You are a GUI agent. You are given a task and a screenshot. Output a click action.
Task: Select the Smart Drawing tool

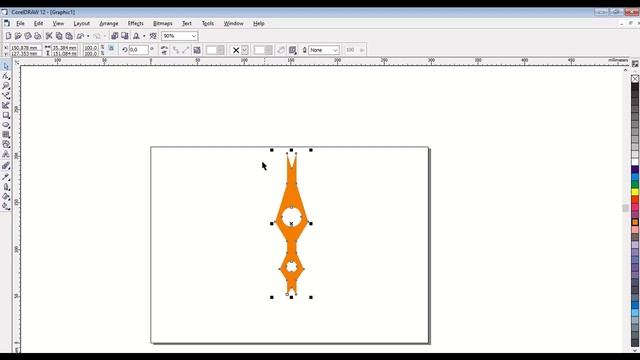[x=6, y=106]
